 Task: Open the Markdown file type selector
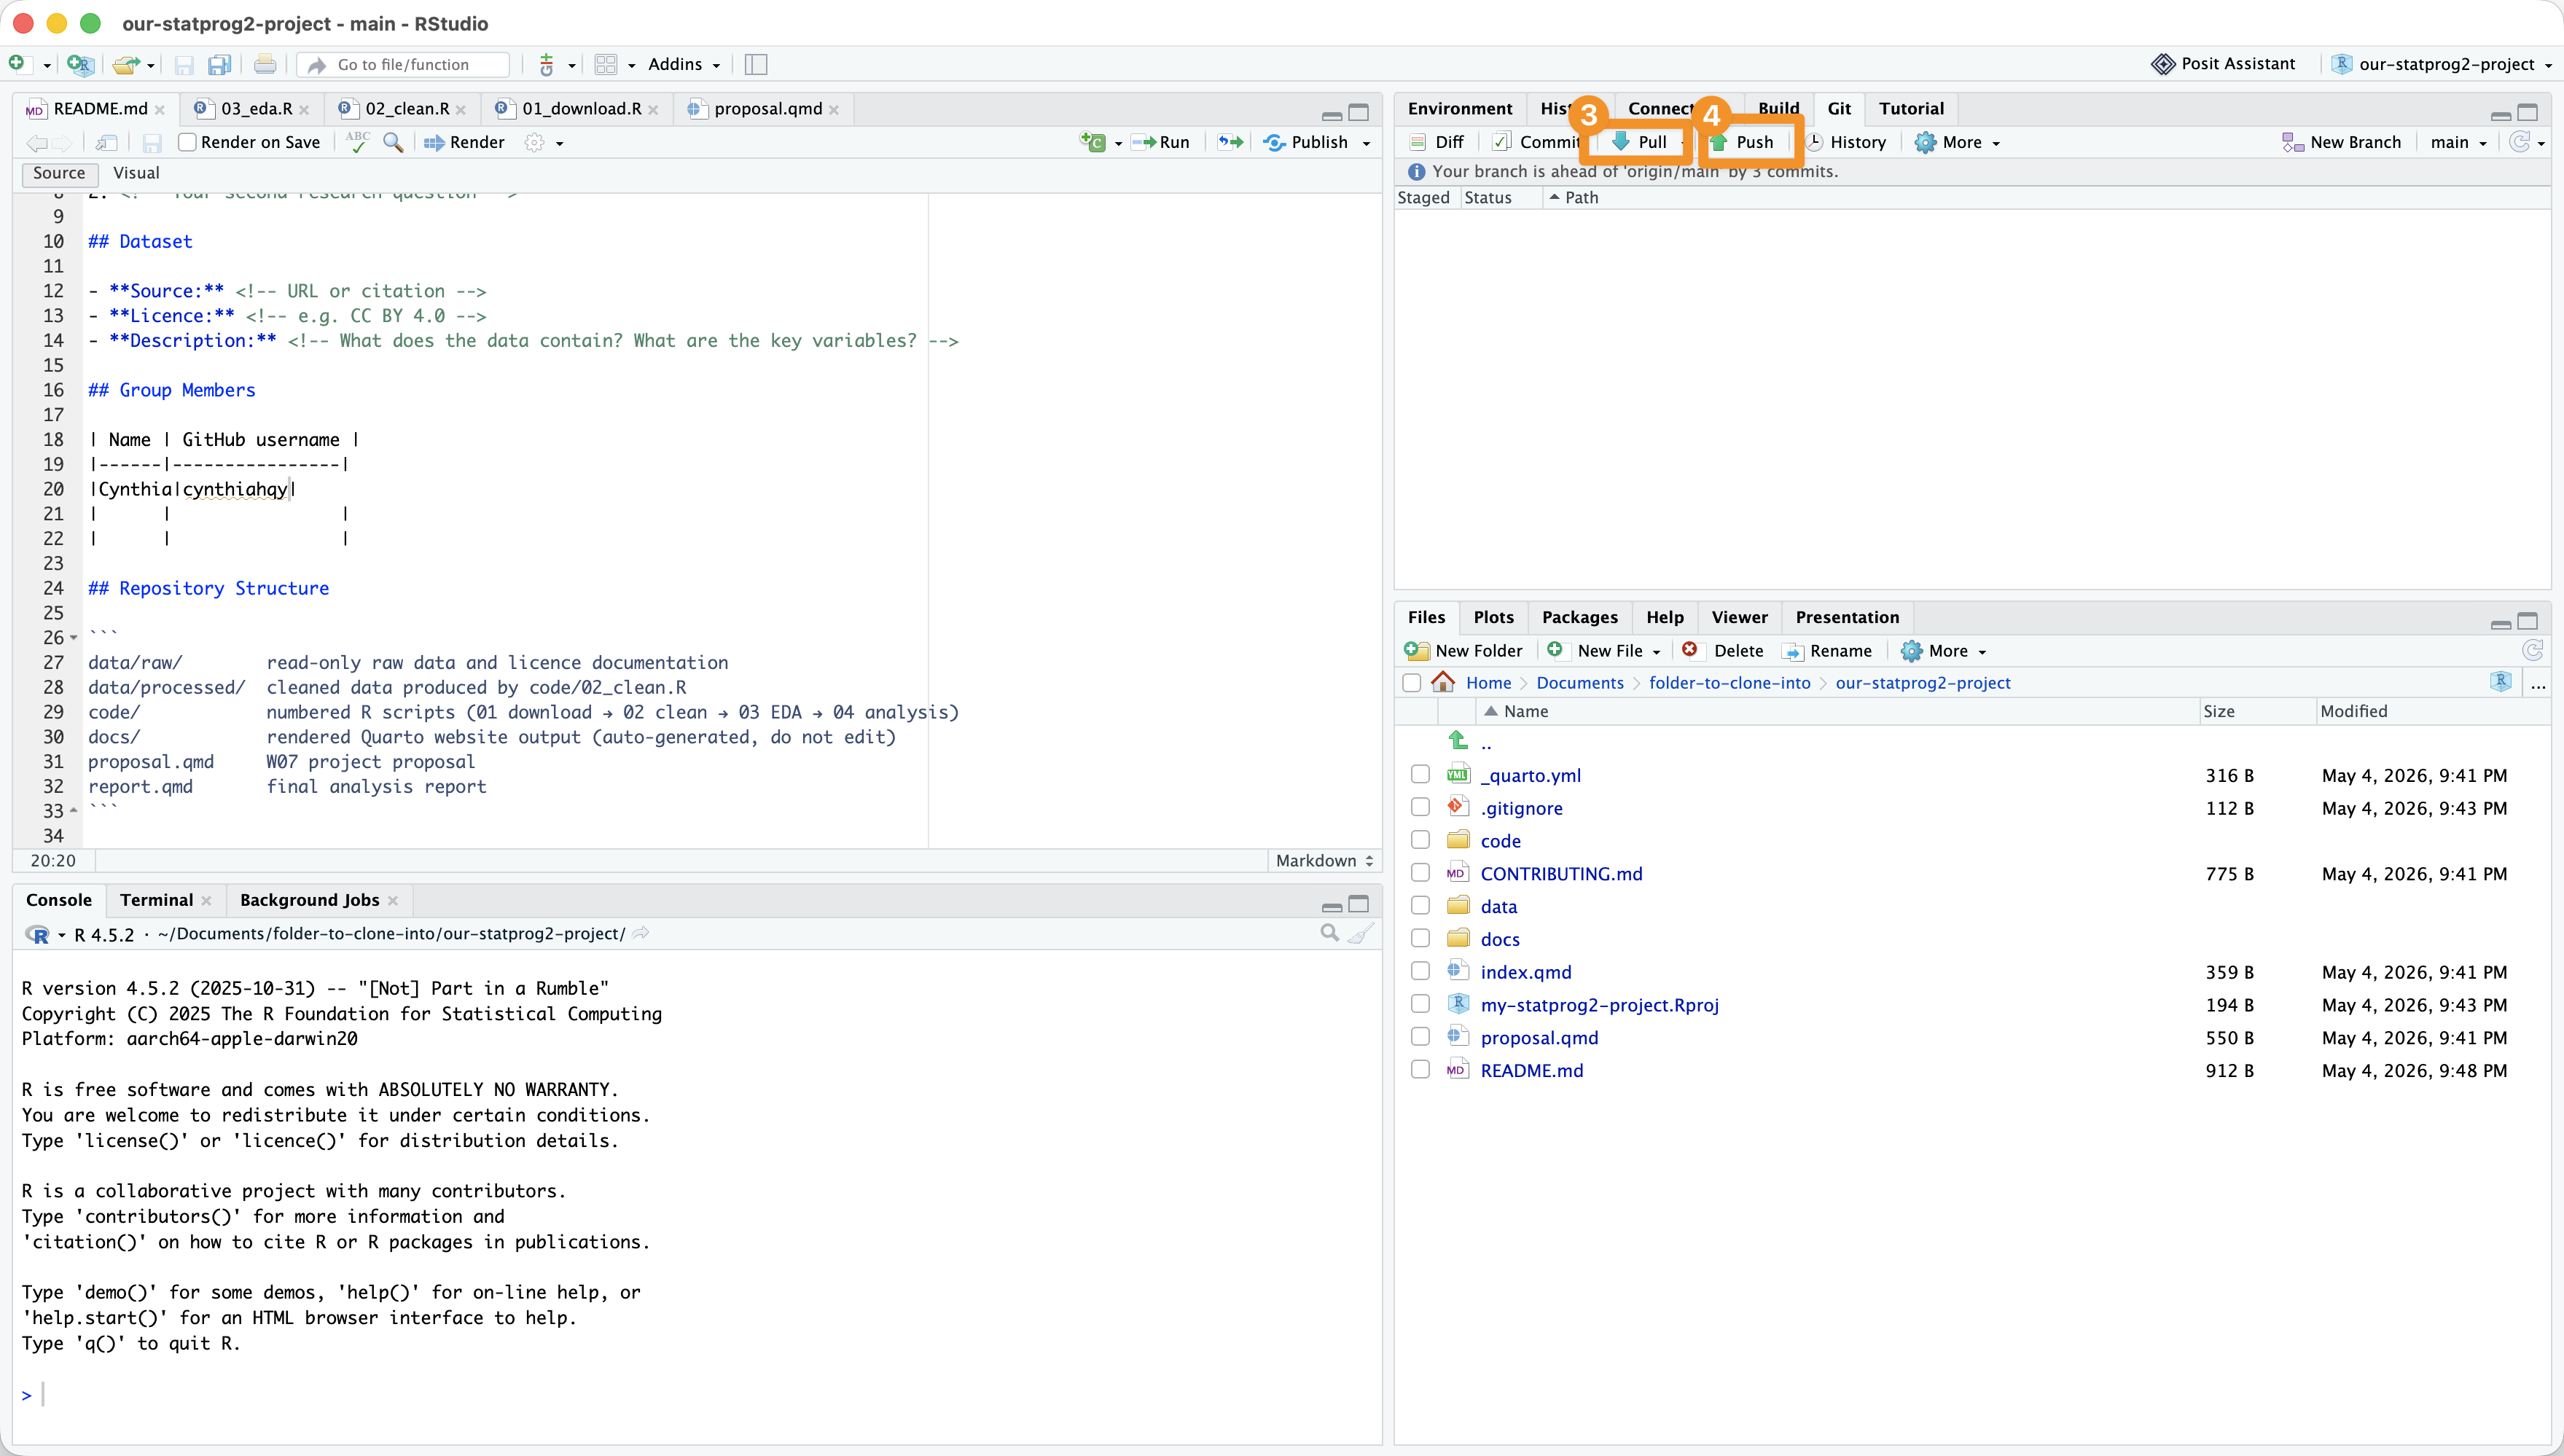pyautogui.click(x=1324, y=860)
